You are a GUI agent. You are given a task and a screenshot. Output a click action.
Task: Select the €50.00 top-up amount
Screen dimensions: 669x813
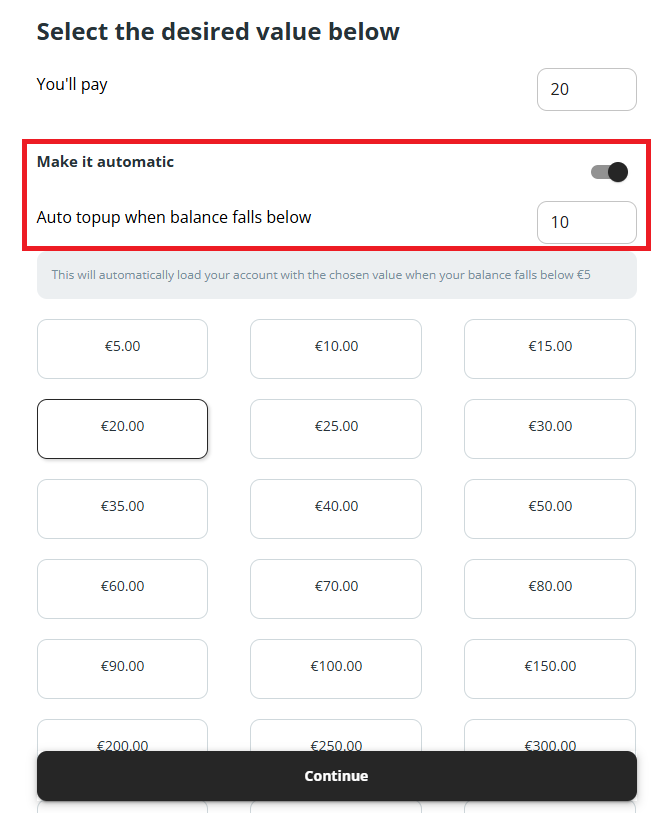click(x=549, y=508)
